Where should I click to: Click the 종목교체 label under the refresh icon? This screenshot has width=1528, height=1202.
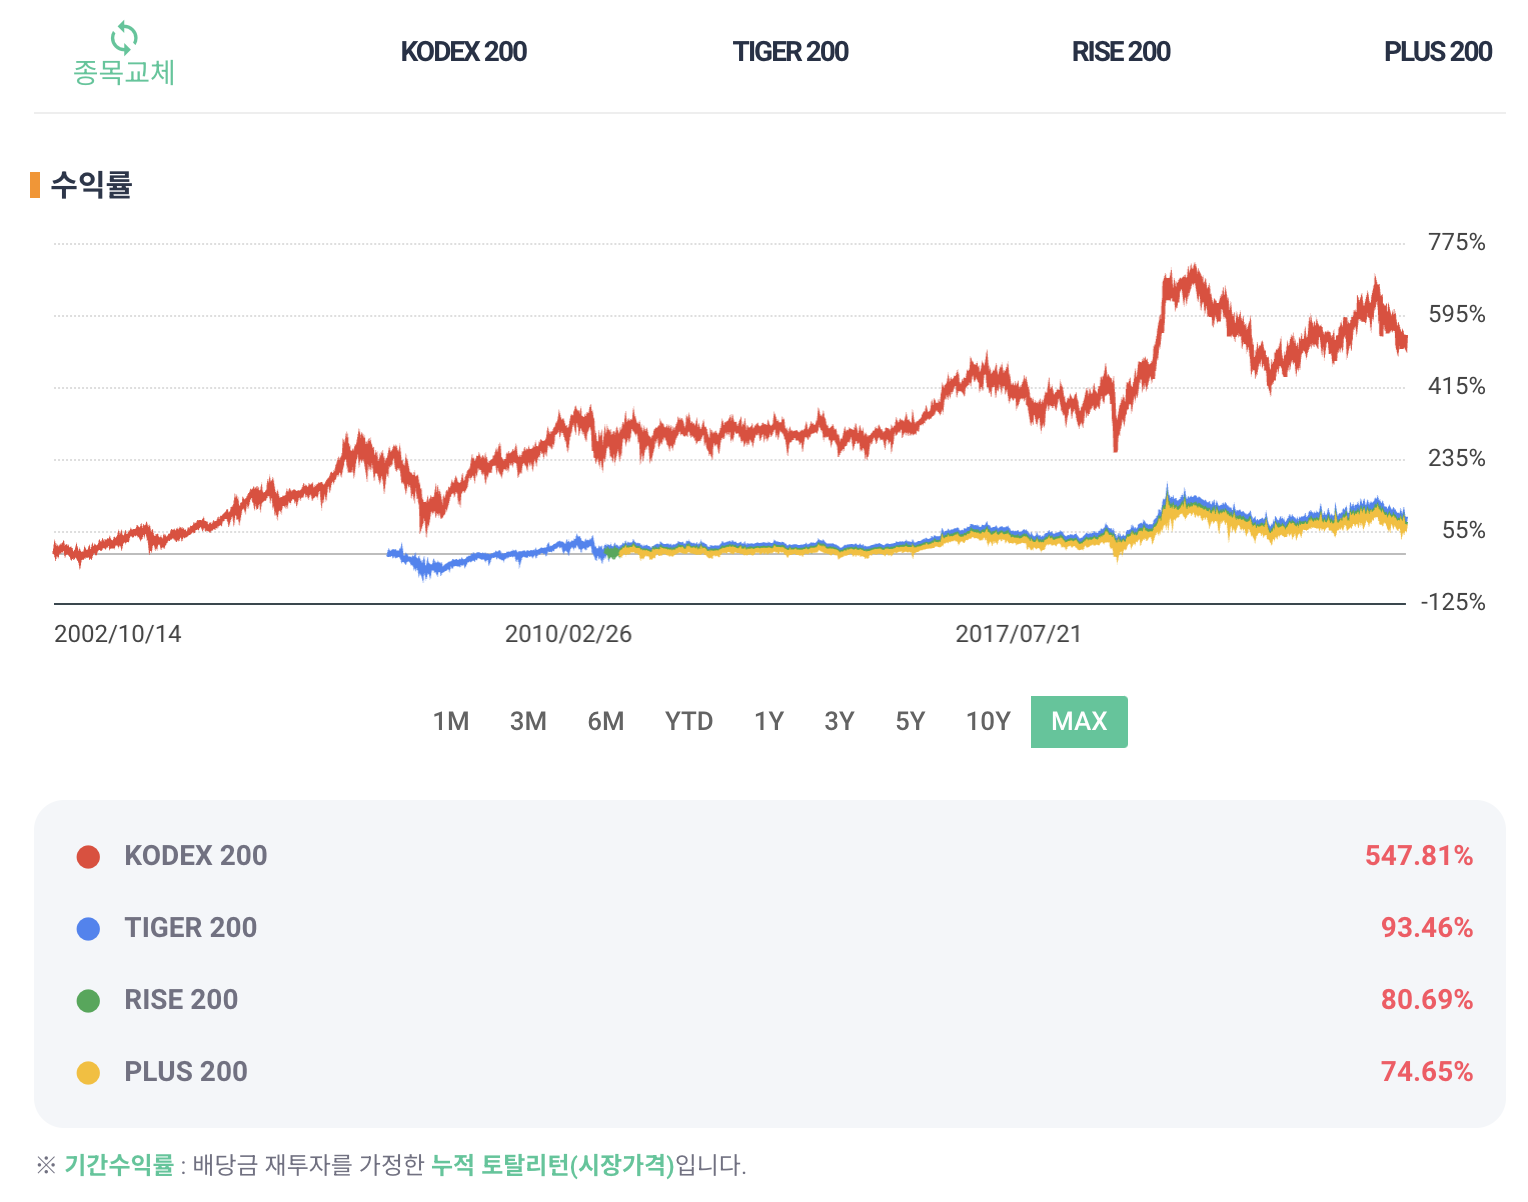point(124,72)
